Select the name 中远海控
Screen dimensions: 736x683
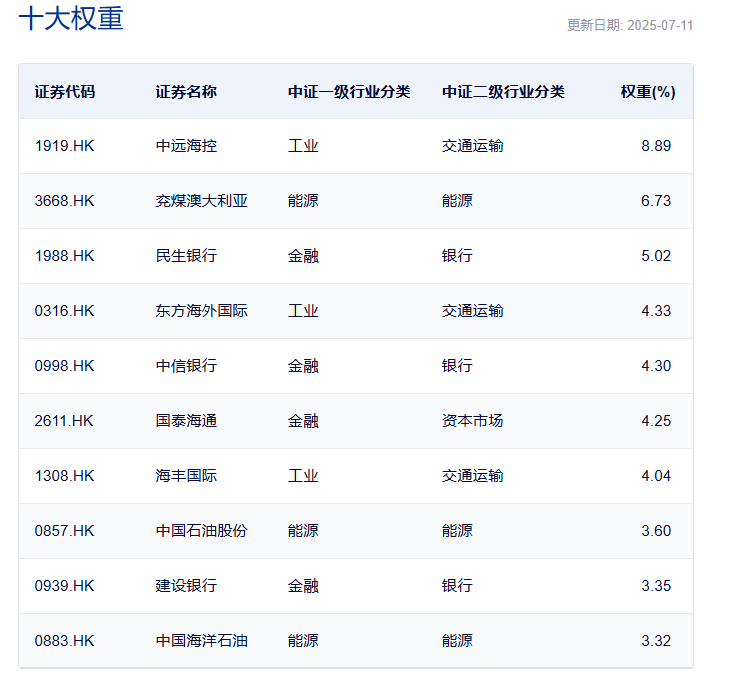(x=186, y=146)
